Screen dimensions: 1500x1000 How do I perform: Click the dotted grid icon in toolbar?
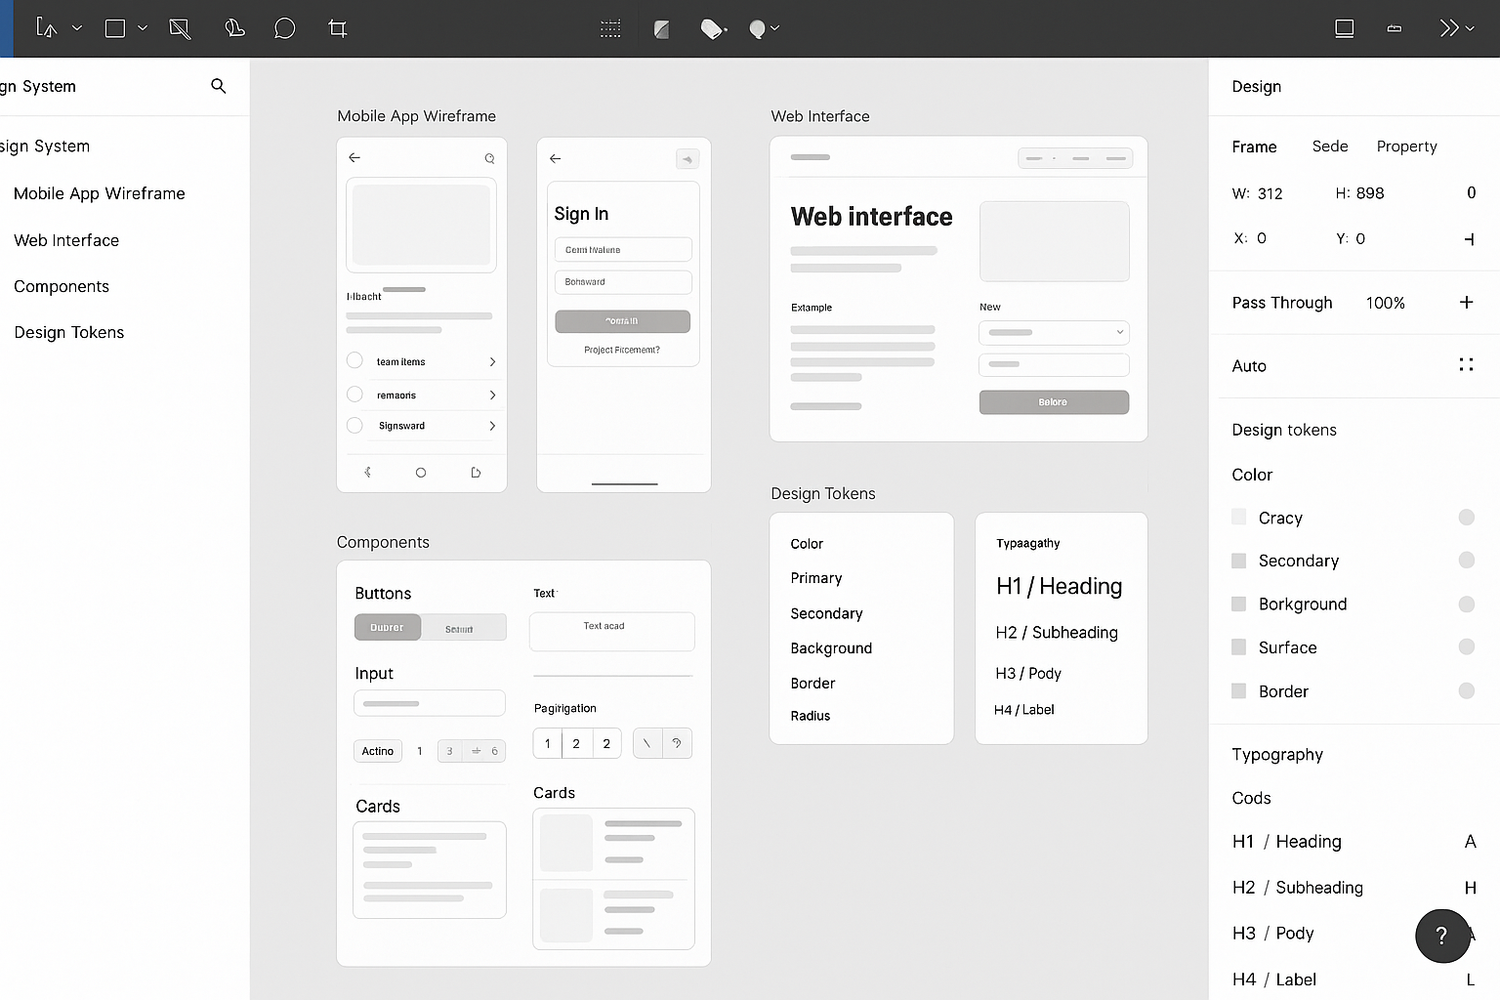point(610,29)
